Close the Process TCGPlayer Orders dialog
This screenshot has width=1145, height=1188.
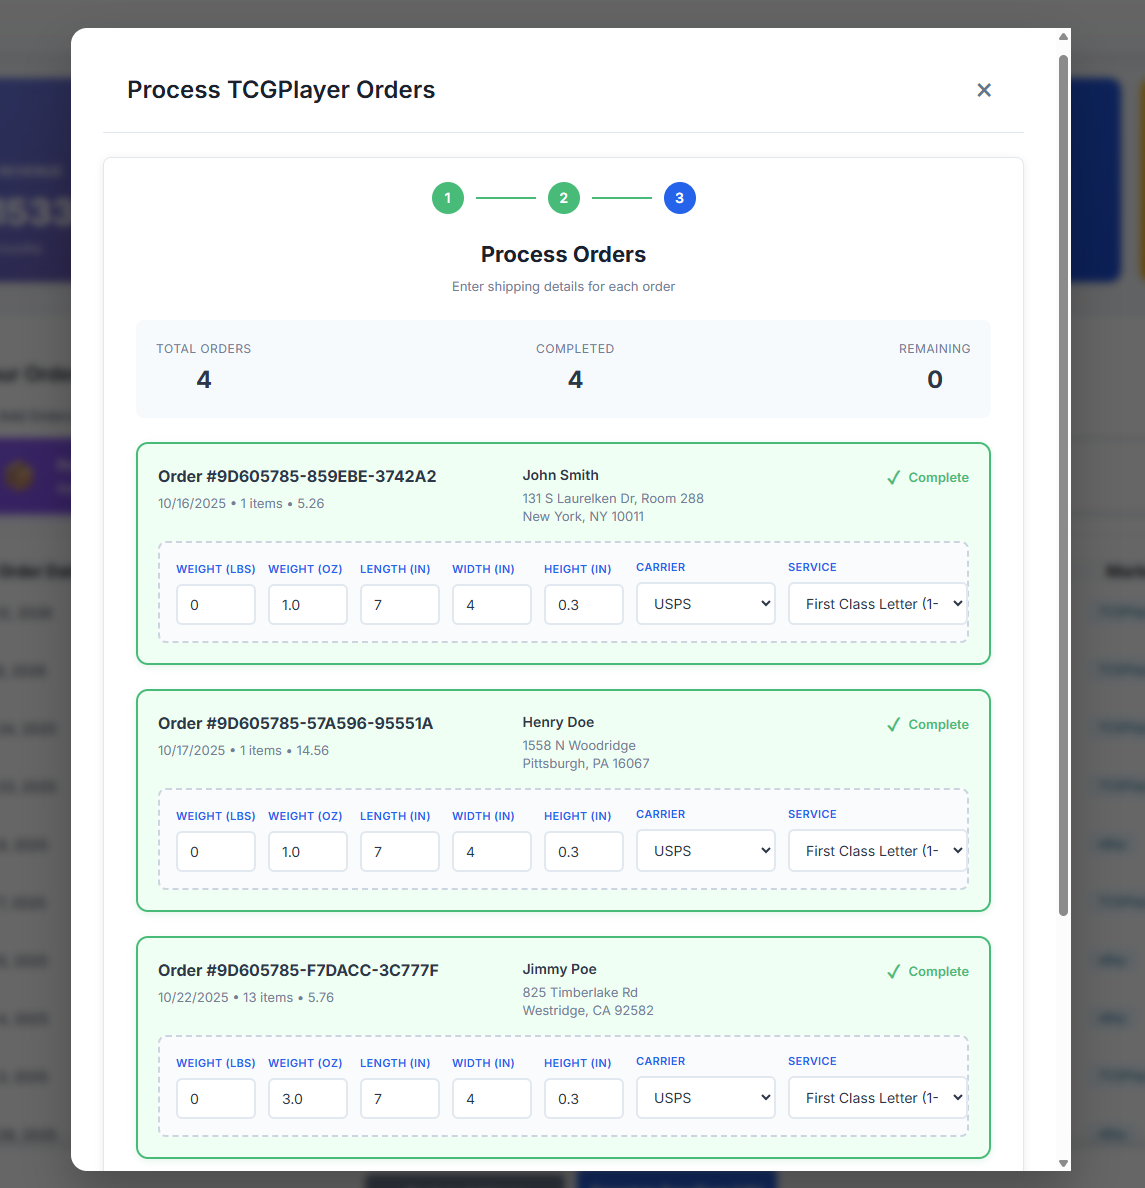984,90
